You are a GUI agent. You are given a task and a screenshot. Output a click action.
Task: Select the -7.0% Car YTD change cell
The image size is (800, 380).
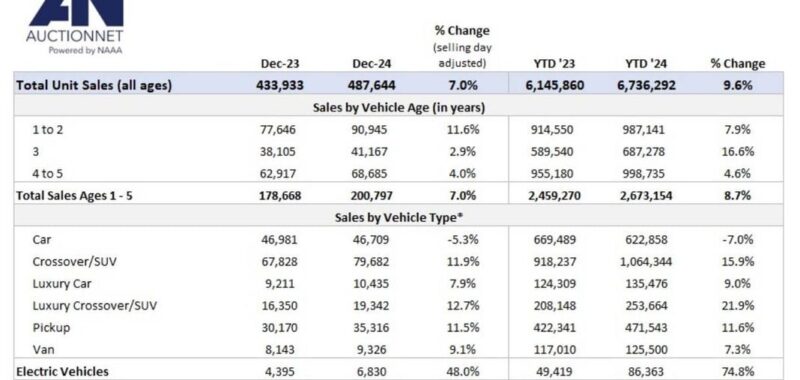738,240
